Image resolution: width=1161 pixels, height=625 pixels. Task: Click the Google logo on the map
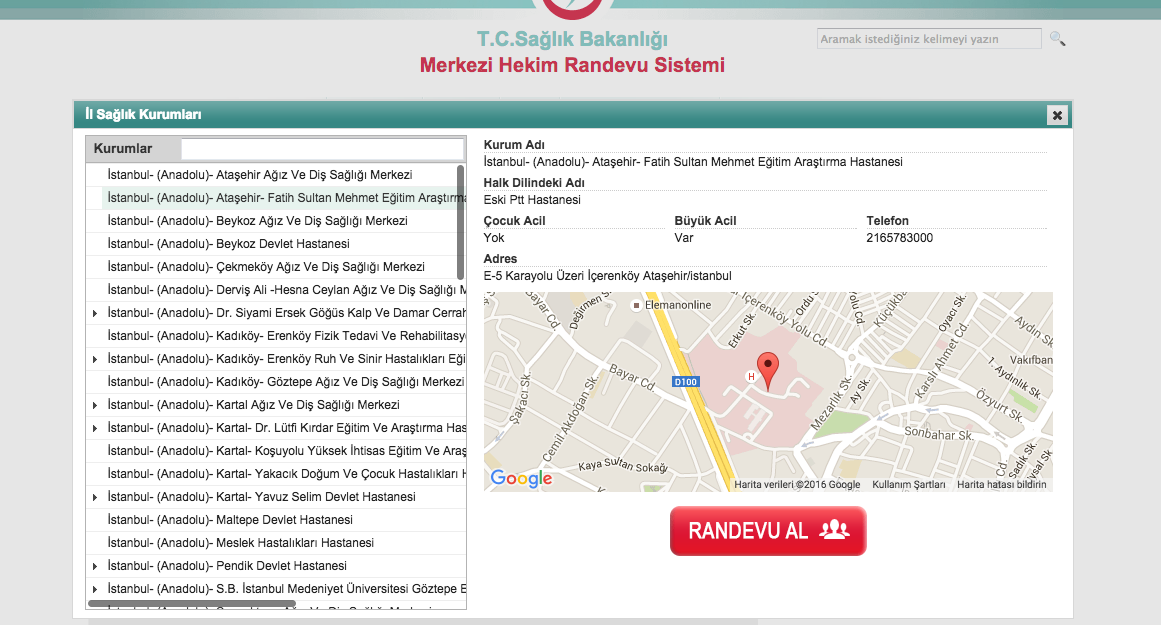tap(521, 479)
